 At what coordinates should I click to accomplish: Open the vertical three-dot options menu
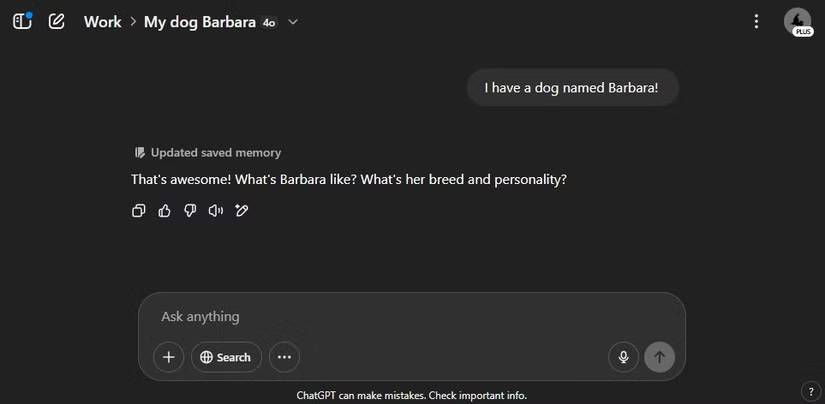coord(756,21)
